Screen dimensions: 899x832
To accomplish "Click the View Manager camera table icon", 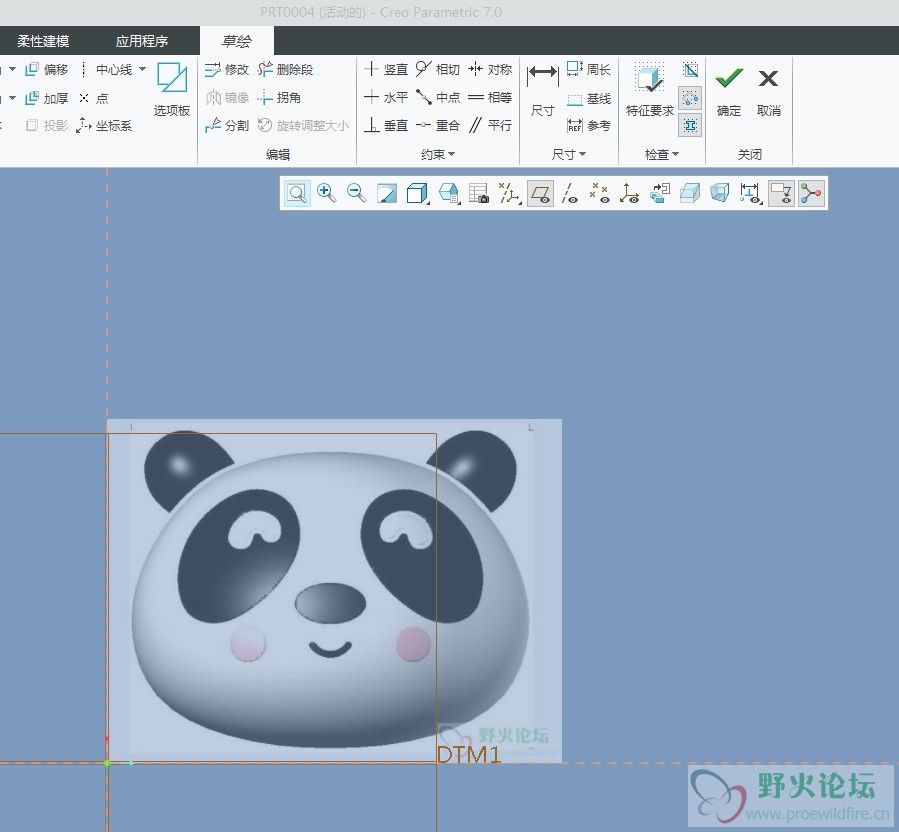I will coord(479,193).
